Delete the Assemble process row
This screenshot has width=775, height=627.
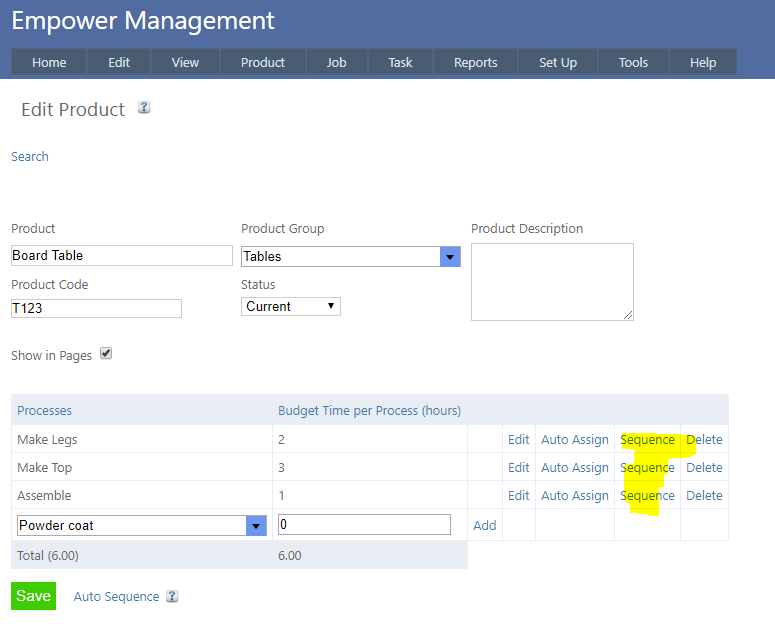(x=704, y=496)
